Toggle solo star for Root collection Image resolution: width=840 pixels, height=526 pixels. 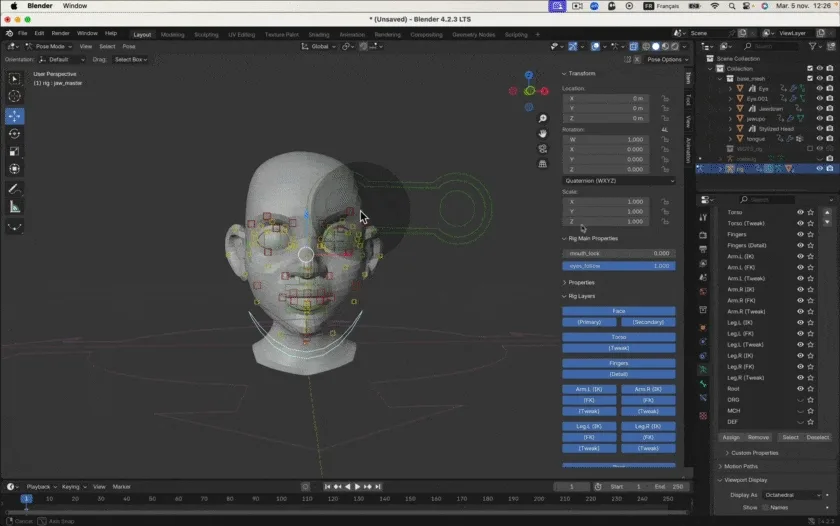coord(811,389)
